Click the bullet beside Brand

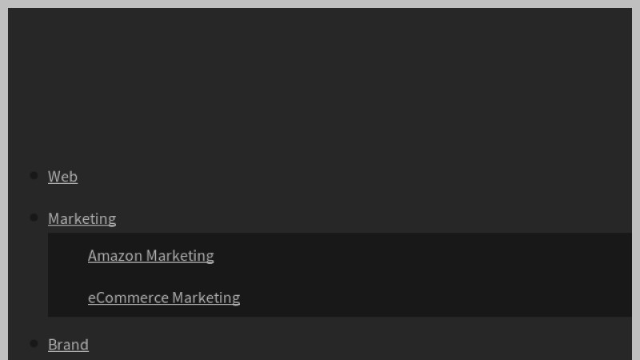coord(34,344)
